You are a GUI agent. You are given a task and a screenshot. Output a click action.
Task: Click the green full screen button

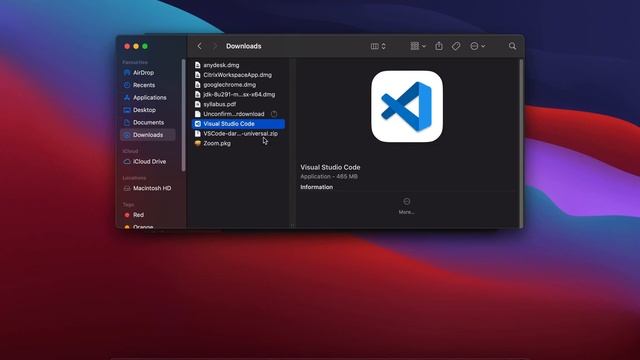[145, 46]
